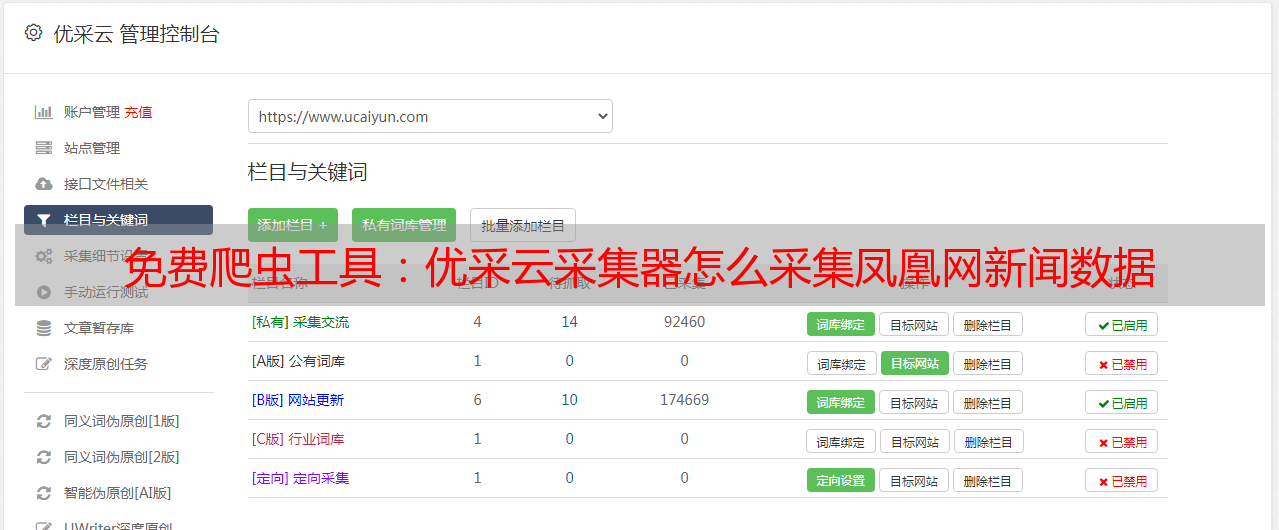This screenshot has width=1279, height=530.
Task: Click the collected count 92460
Action: 685,322
